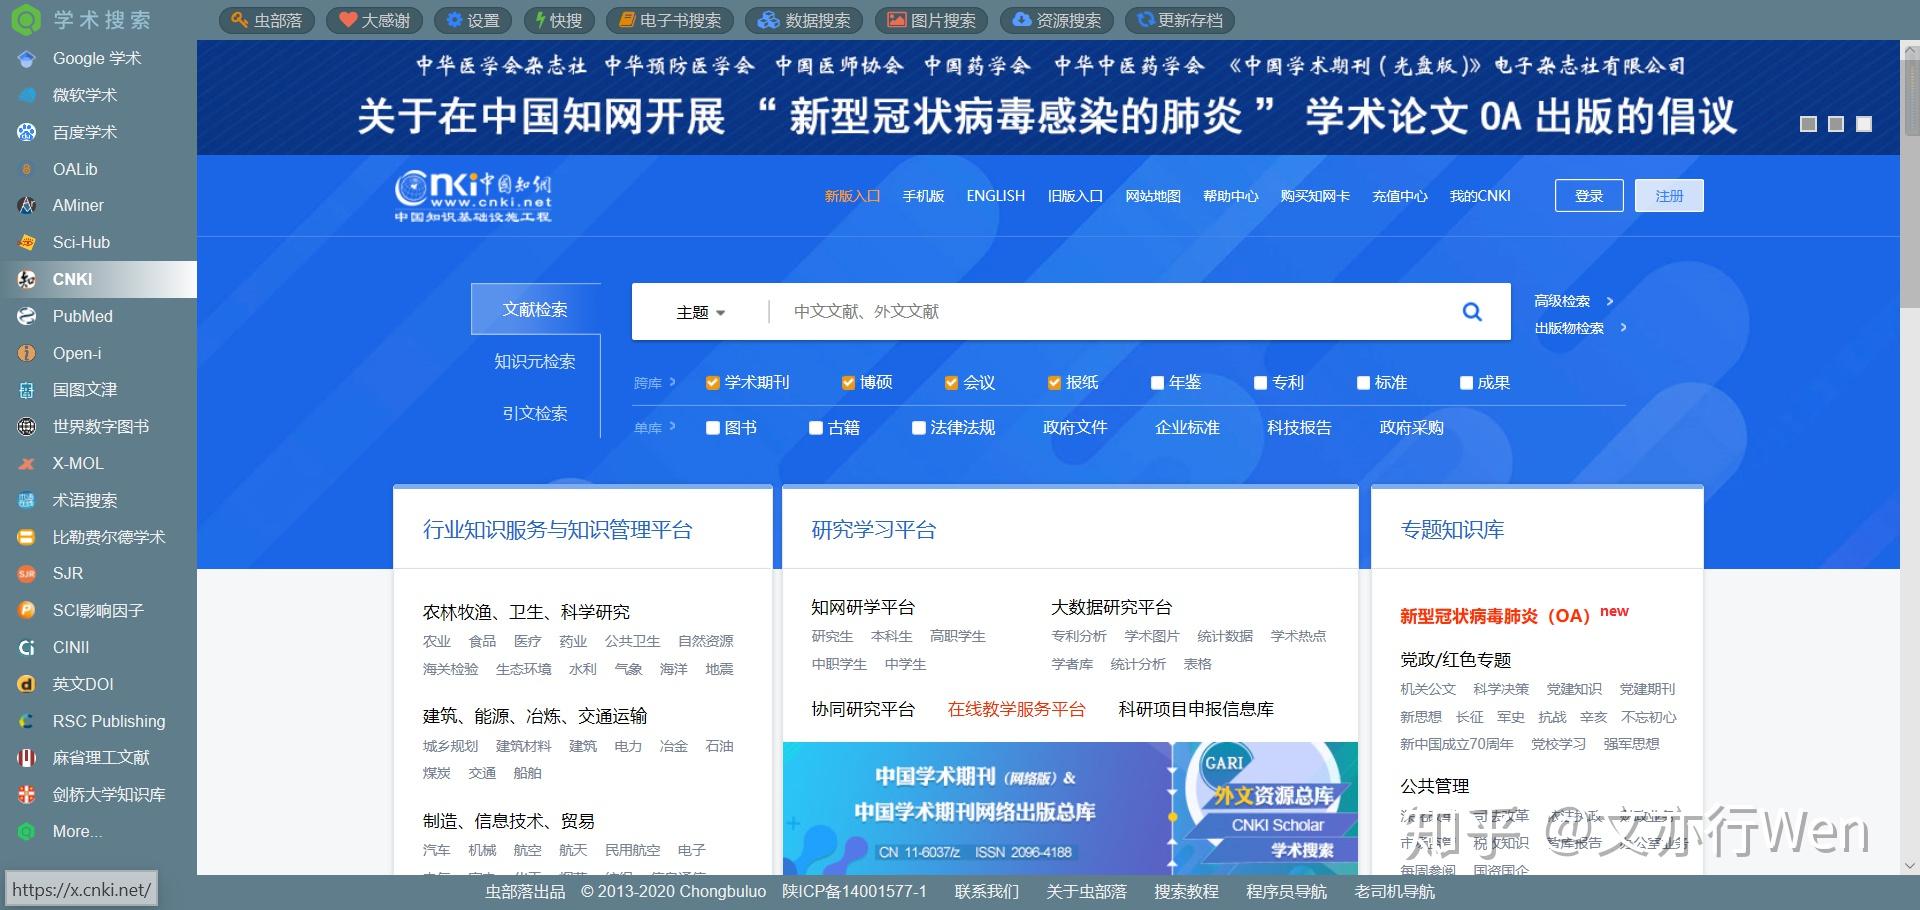This screenshot has width=1920, height=910.
Task: Select 国图文津 icon
Action: [27, 390]
